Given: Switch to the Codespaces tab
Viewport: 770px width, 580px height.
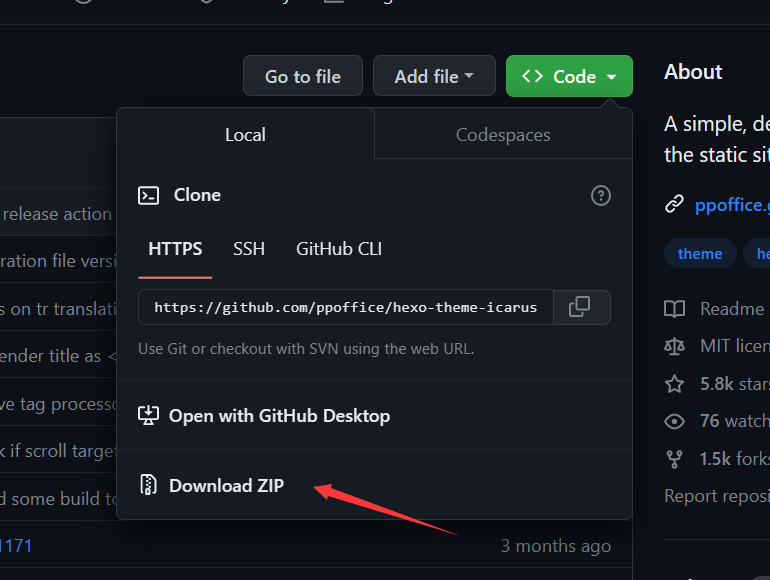Looking at the screenshot, I should tap(503, 134).
